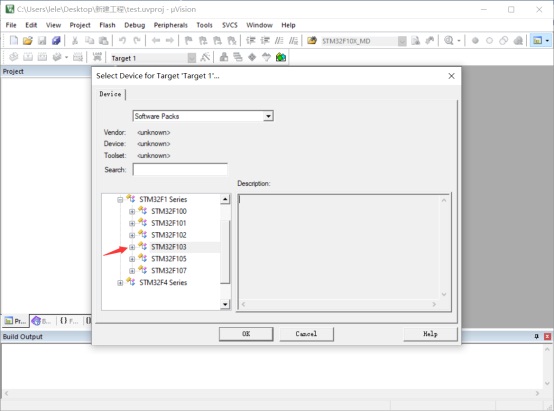
Task: Click the device tree scroll up arrow
Action: 225,199
